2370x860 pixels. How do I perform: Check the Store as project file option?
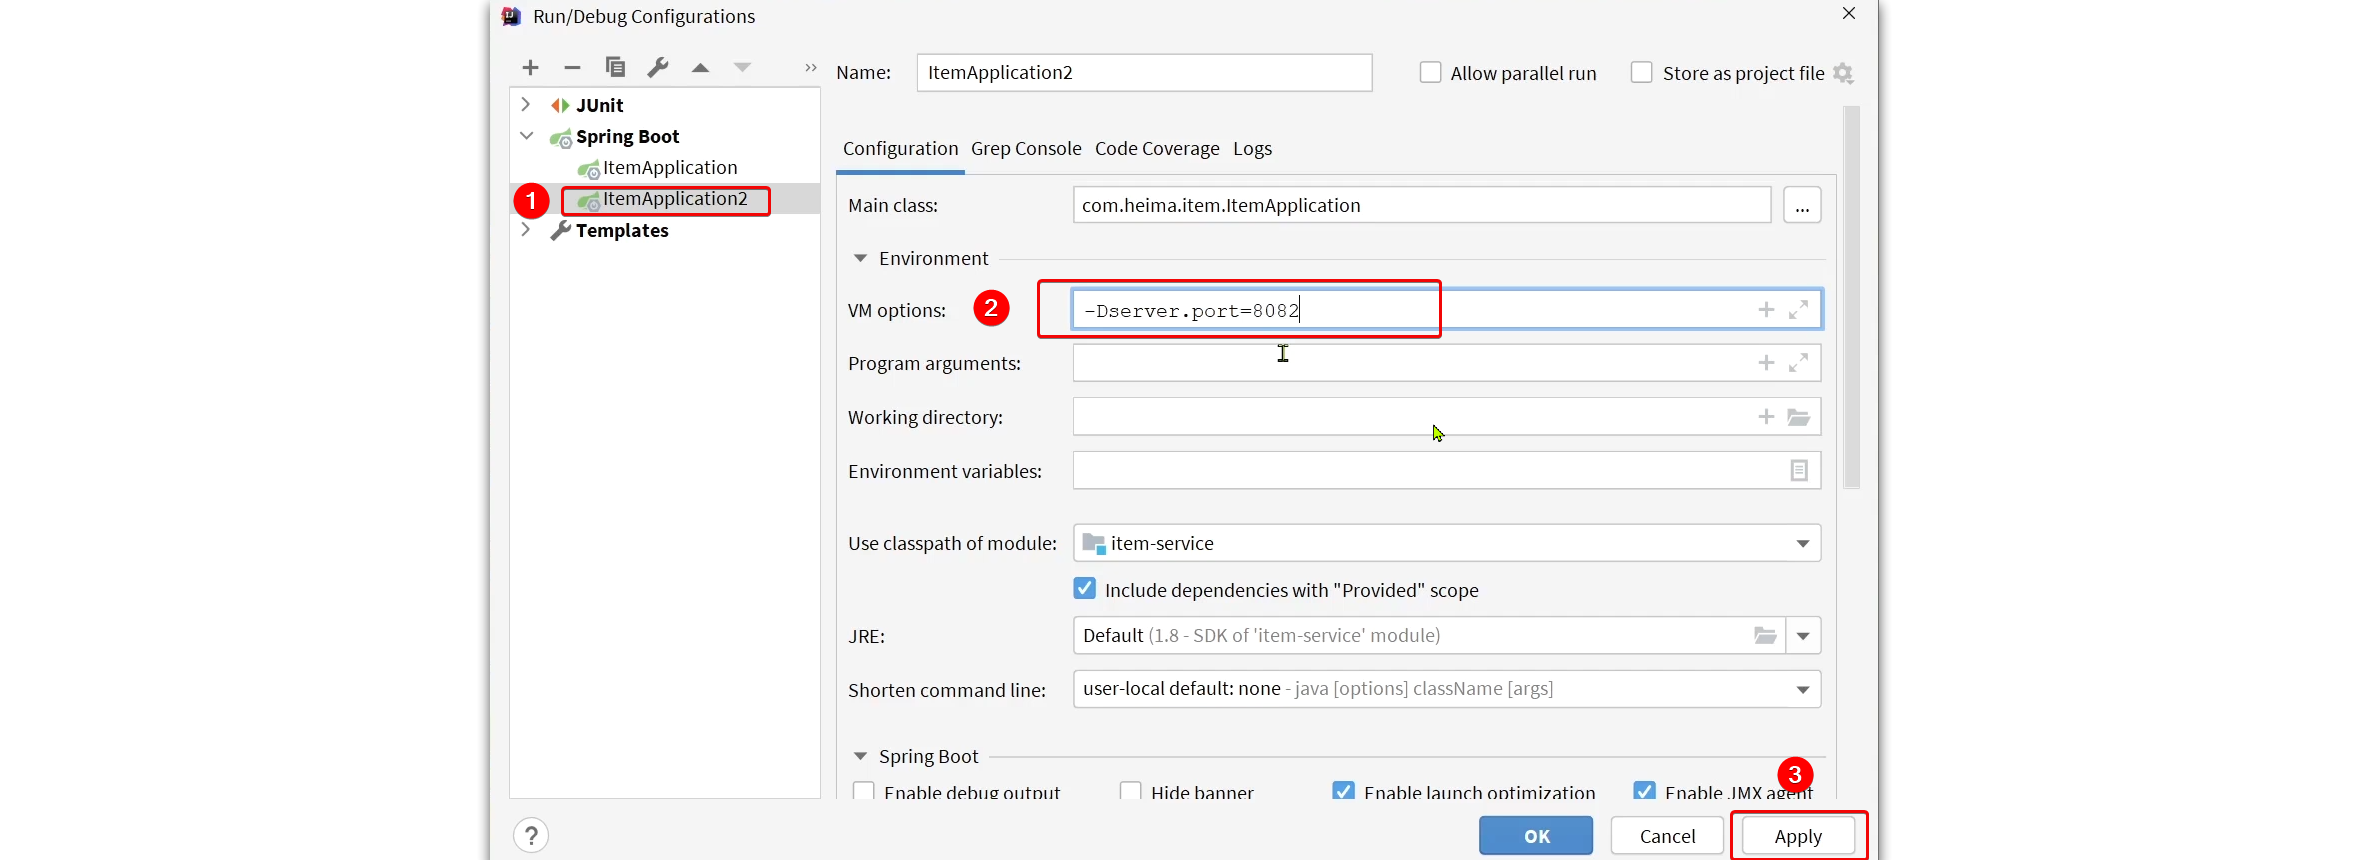(x=1641, y=73)
